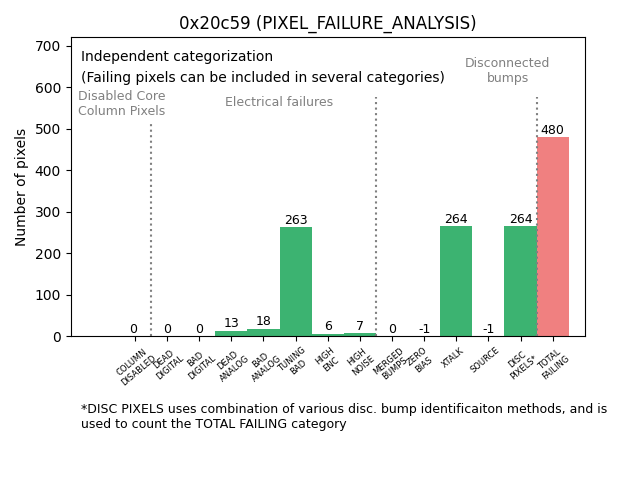Click the green TUNING BAD bar
Screen dimensions: 640x480
click(x=296, y=282)
